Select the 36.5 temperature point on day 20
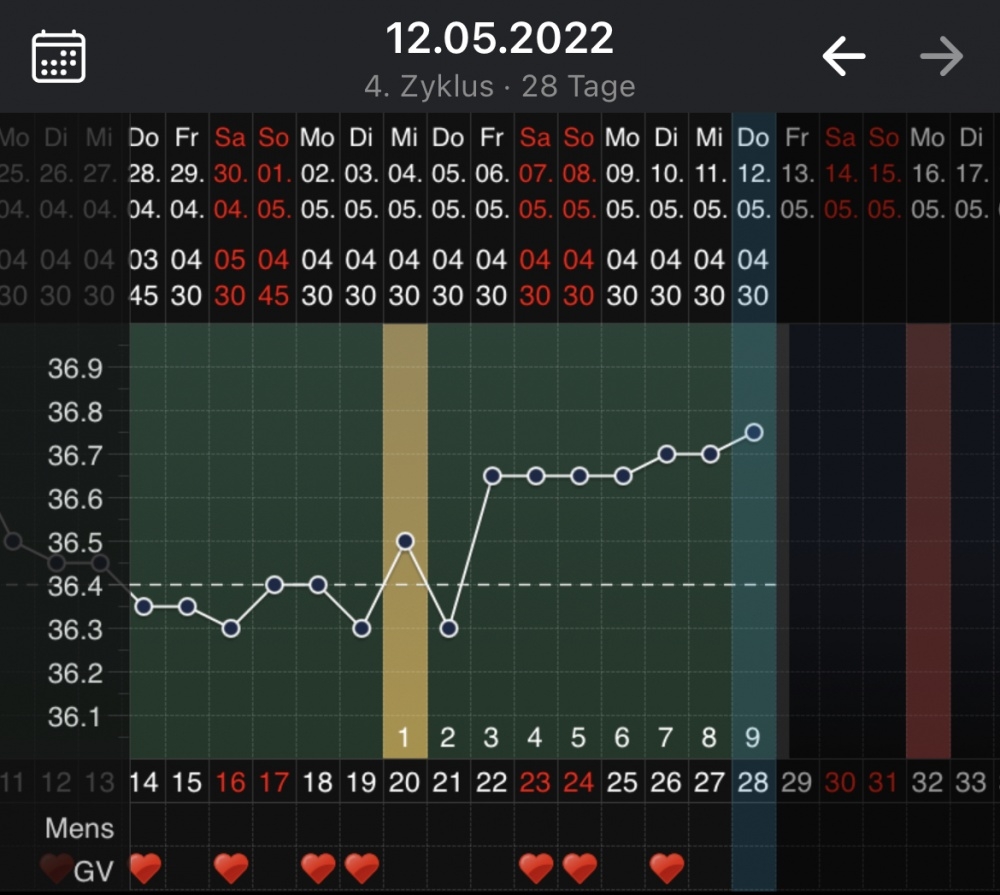This screenshot has height=895, width=1000. point(405,541)
